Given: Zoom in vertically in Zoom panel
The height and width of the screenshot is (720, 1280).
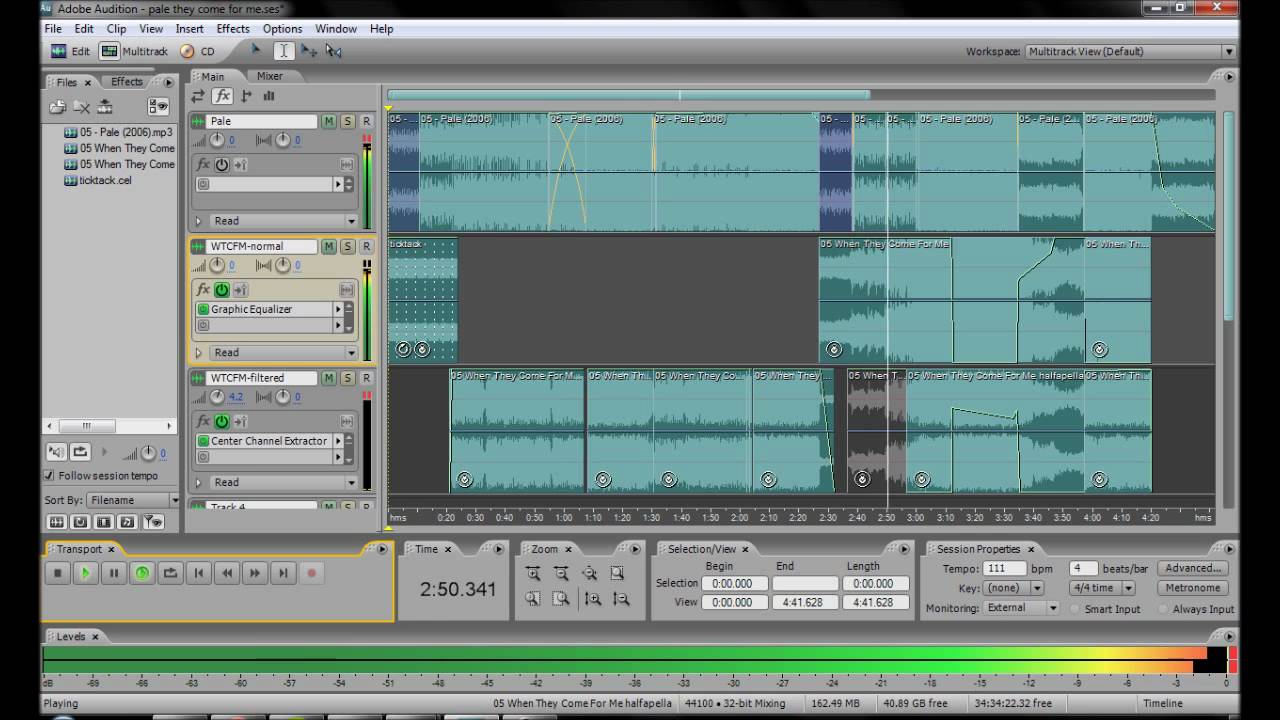Looking at the screenshot, I should click(x=593, y=599).
